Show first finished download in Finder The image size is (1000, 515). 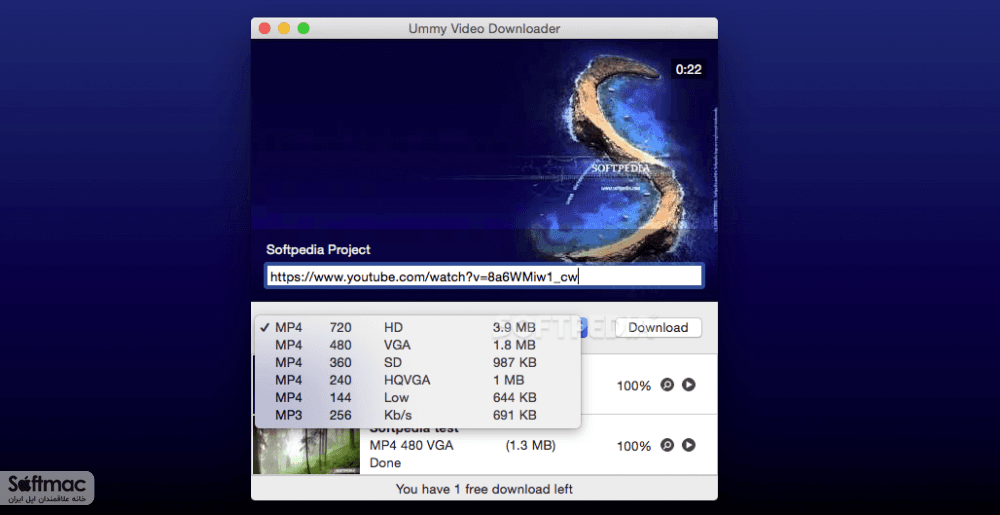pos(667,385)
